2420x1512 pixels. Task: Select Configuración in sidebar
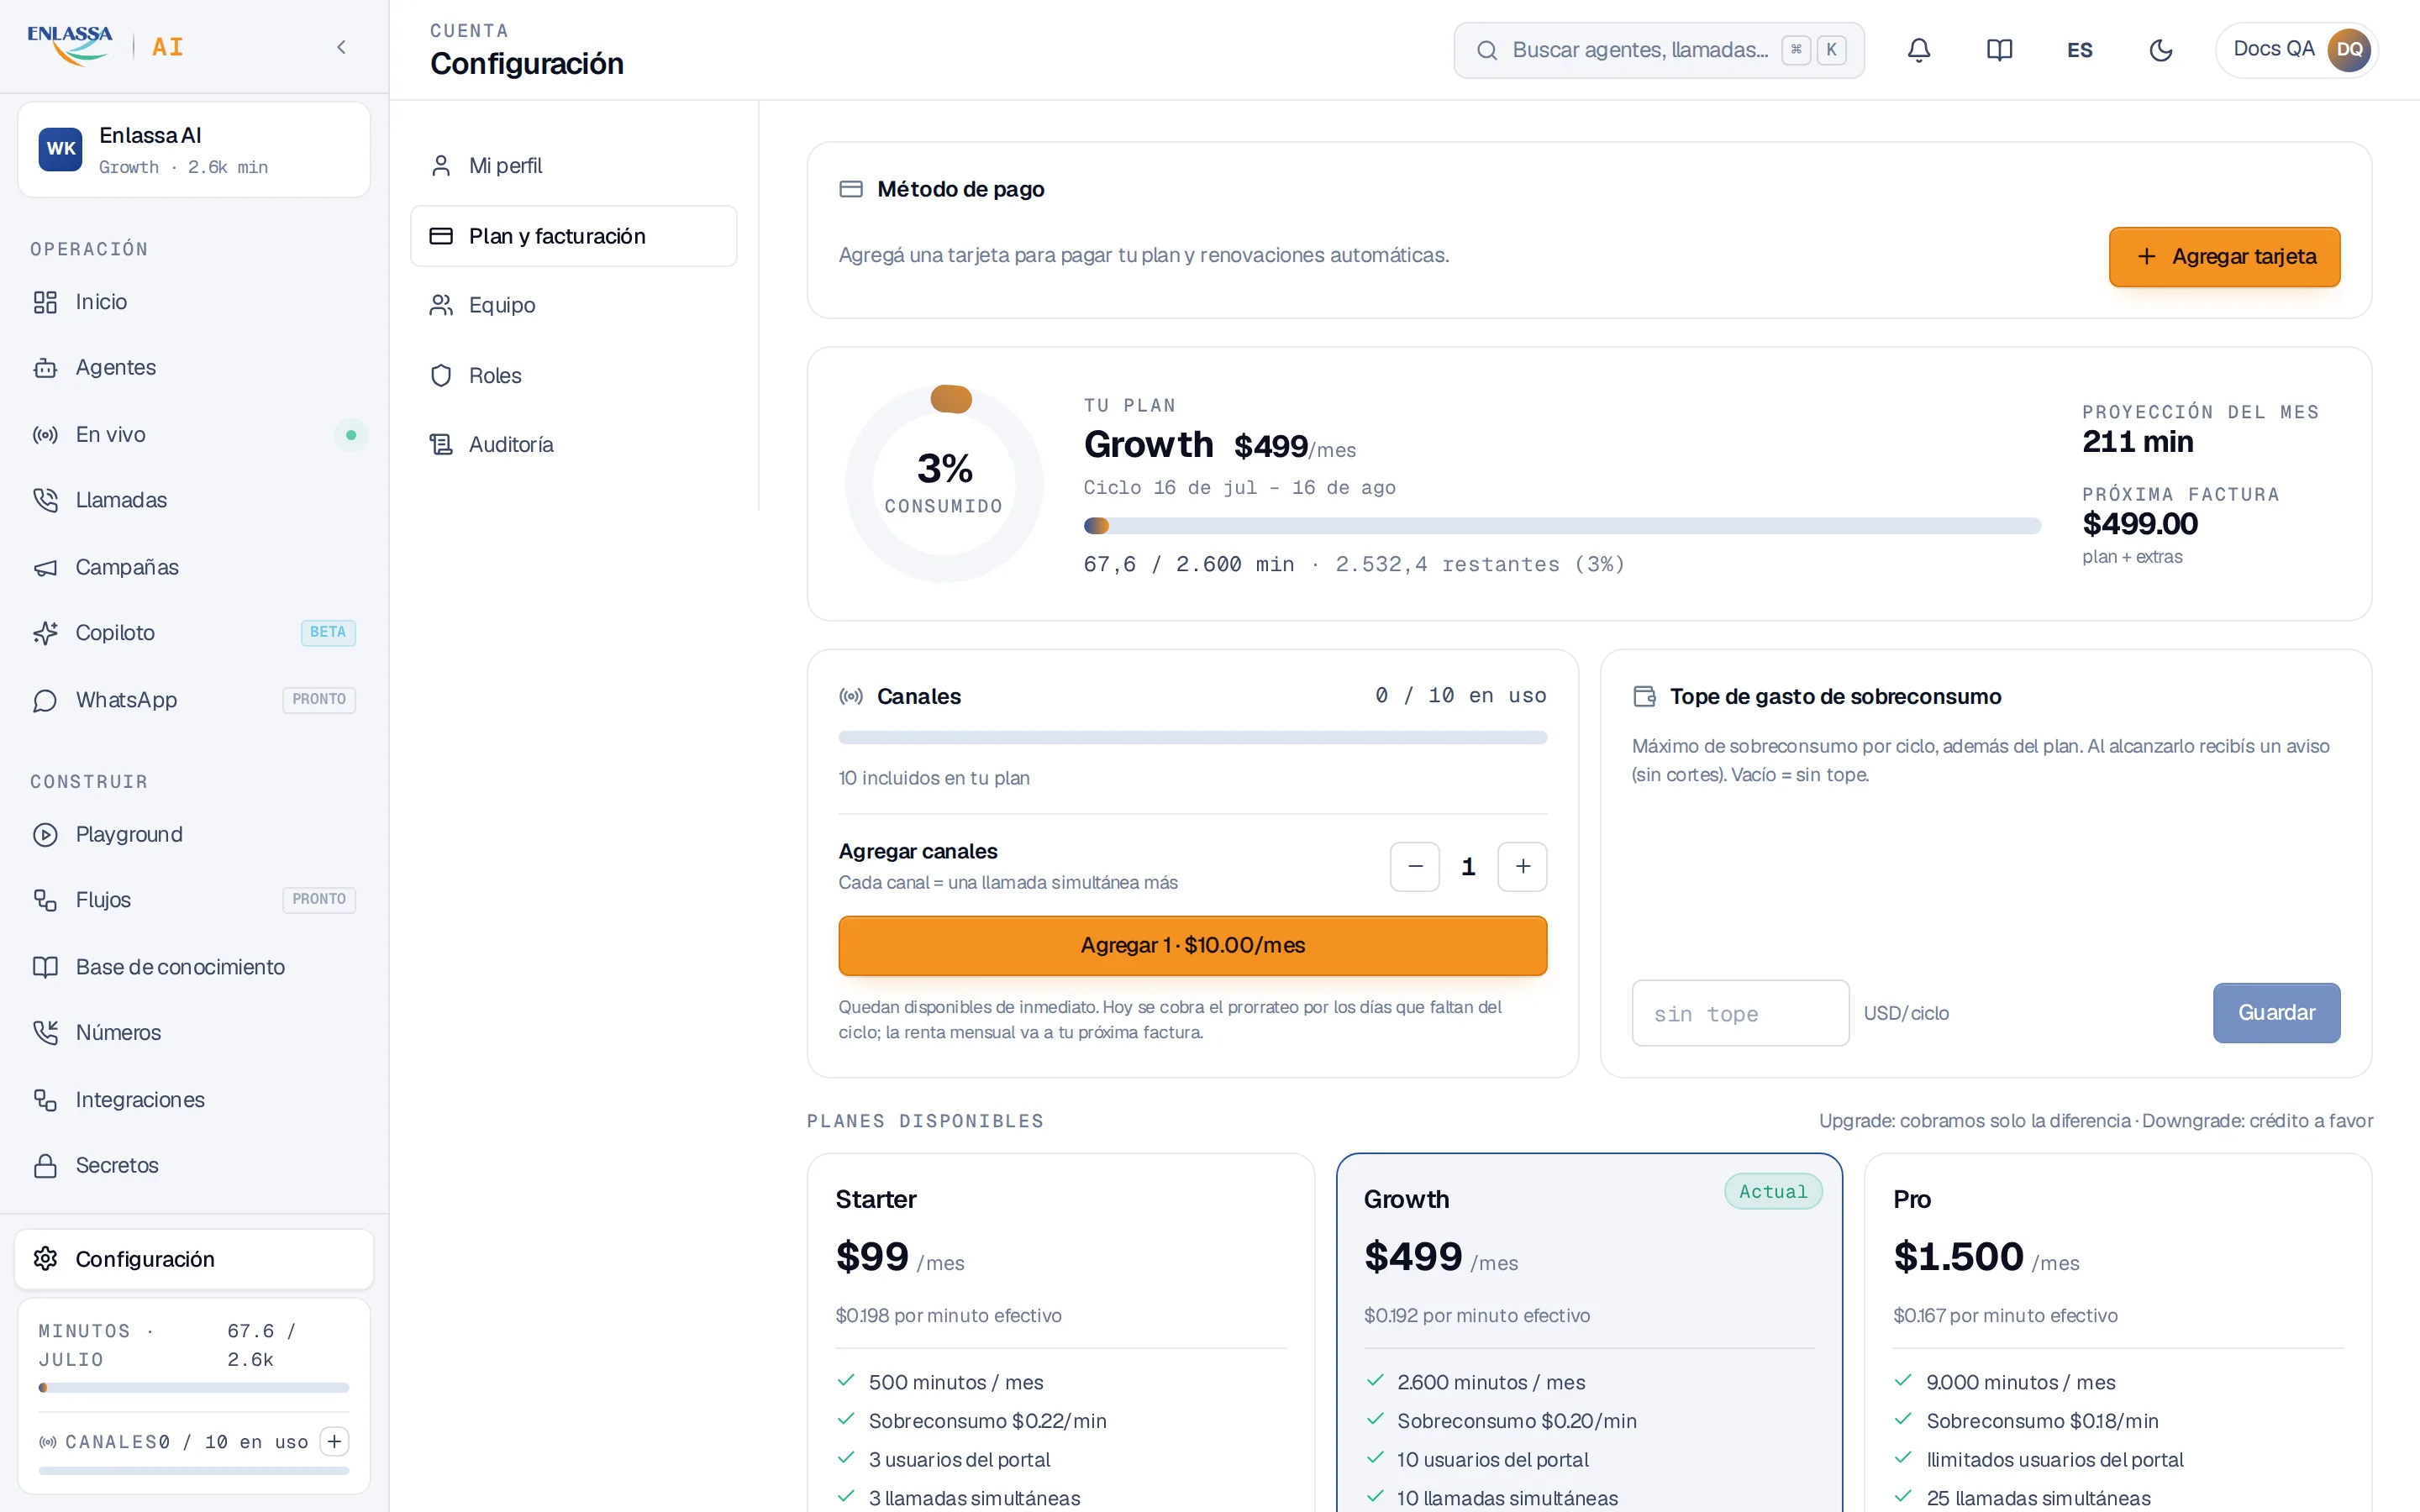pos(194,1259)
